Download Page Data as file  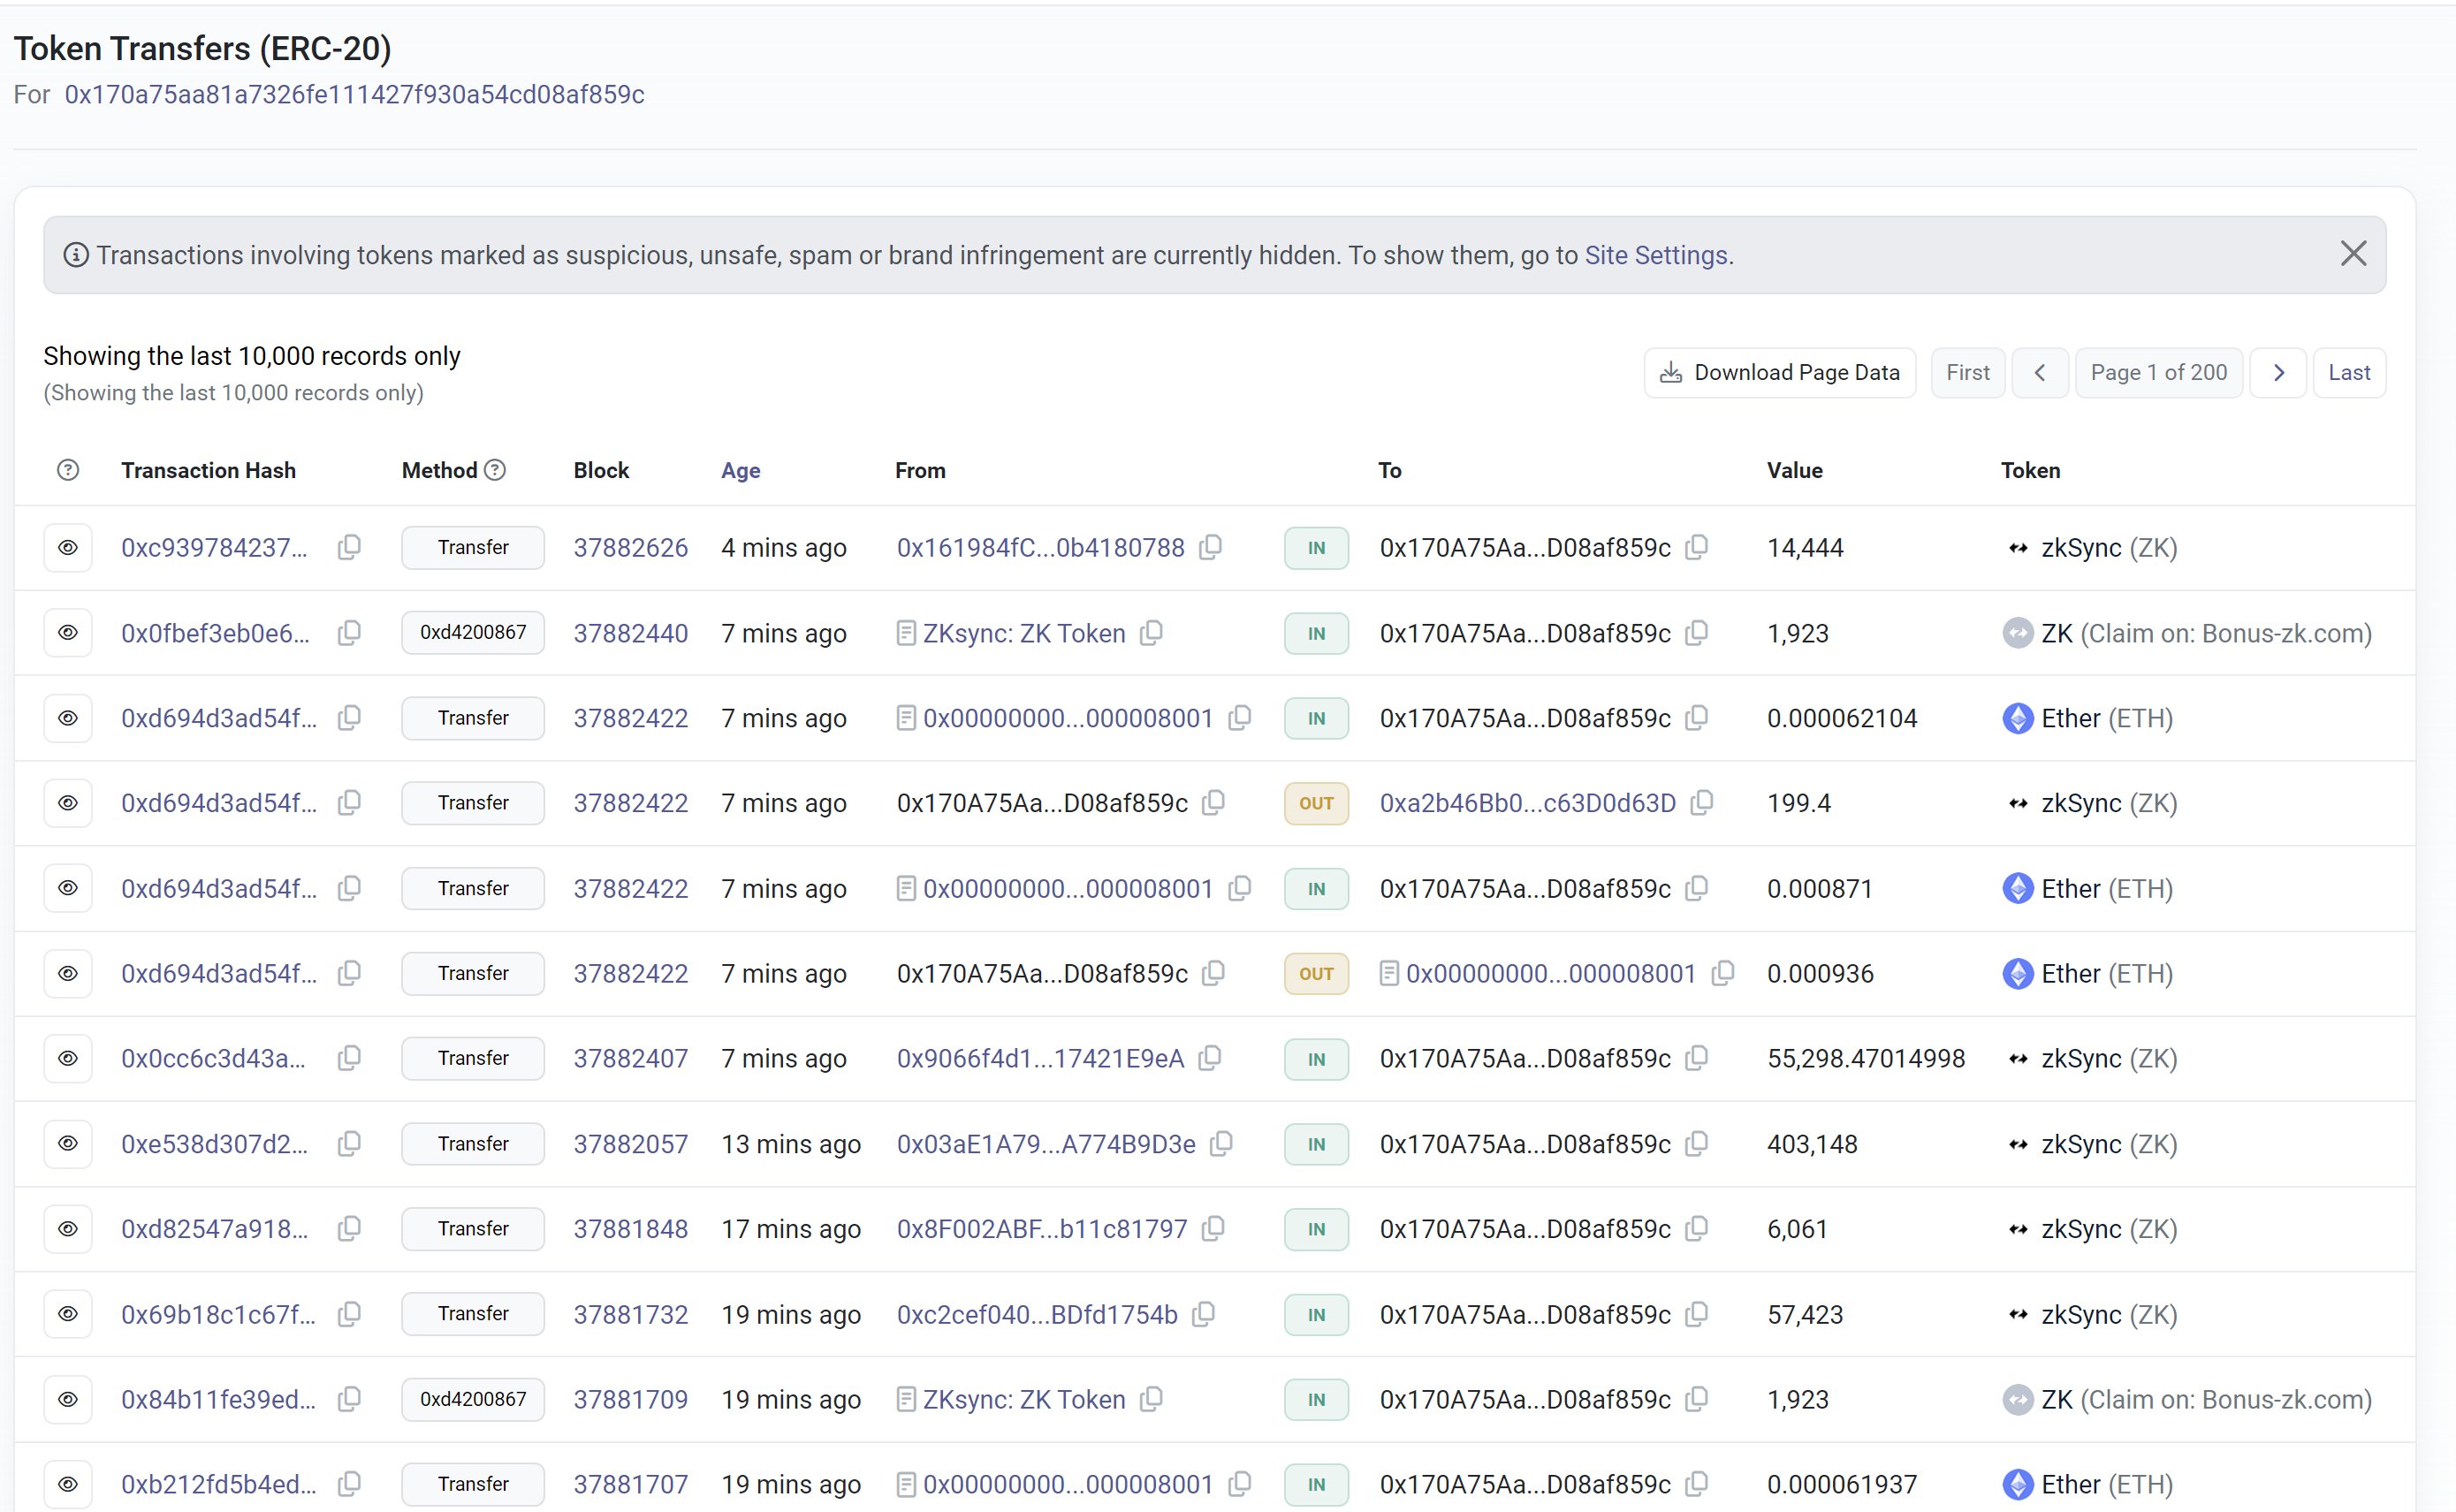1780,373
